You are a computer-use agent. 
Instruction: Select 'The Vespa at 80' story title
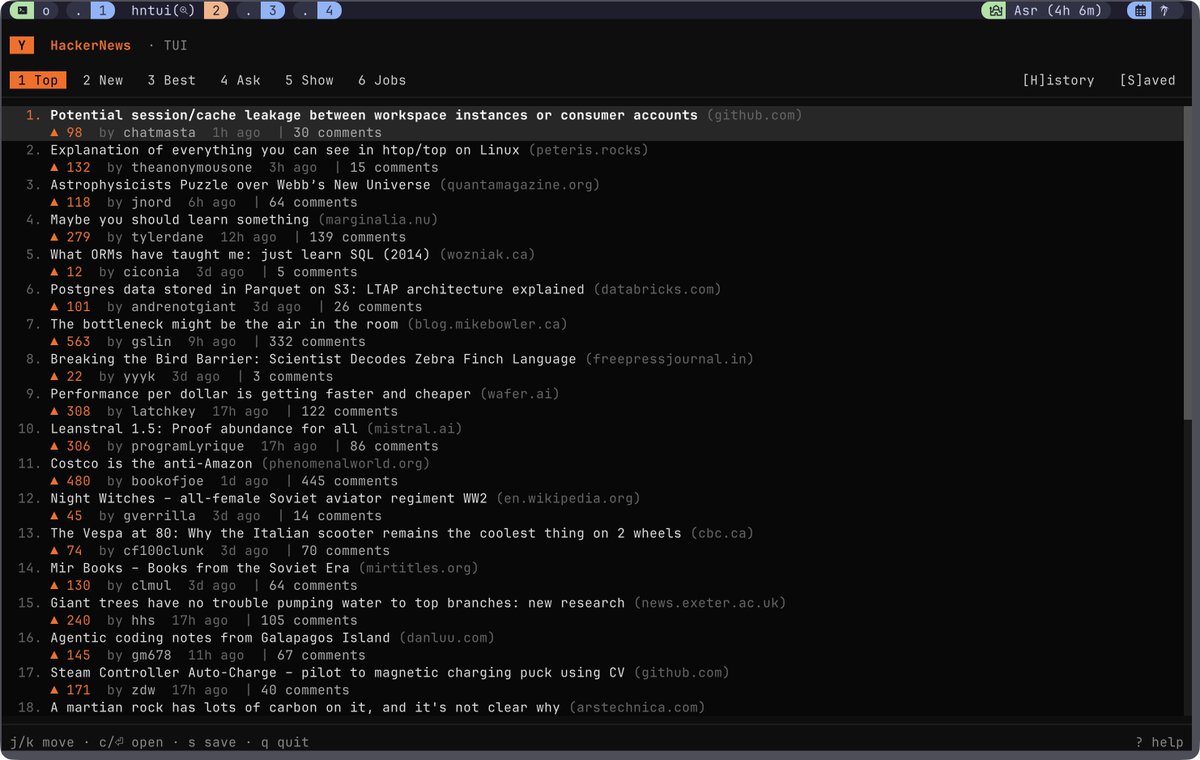[366, 533]
